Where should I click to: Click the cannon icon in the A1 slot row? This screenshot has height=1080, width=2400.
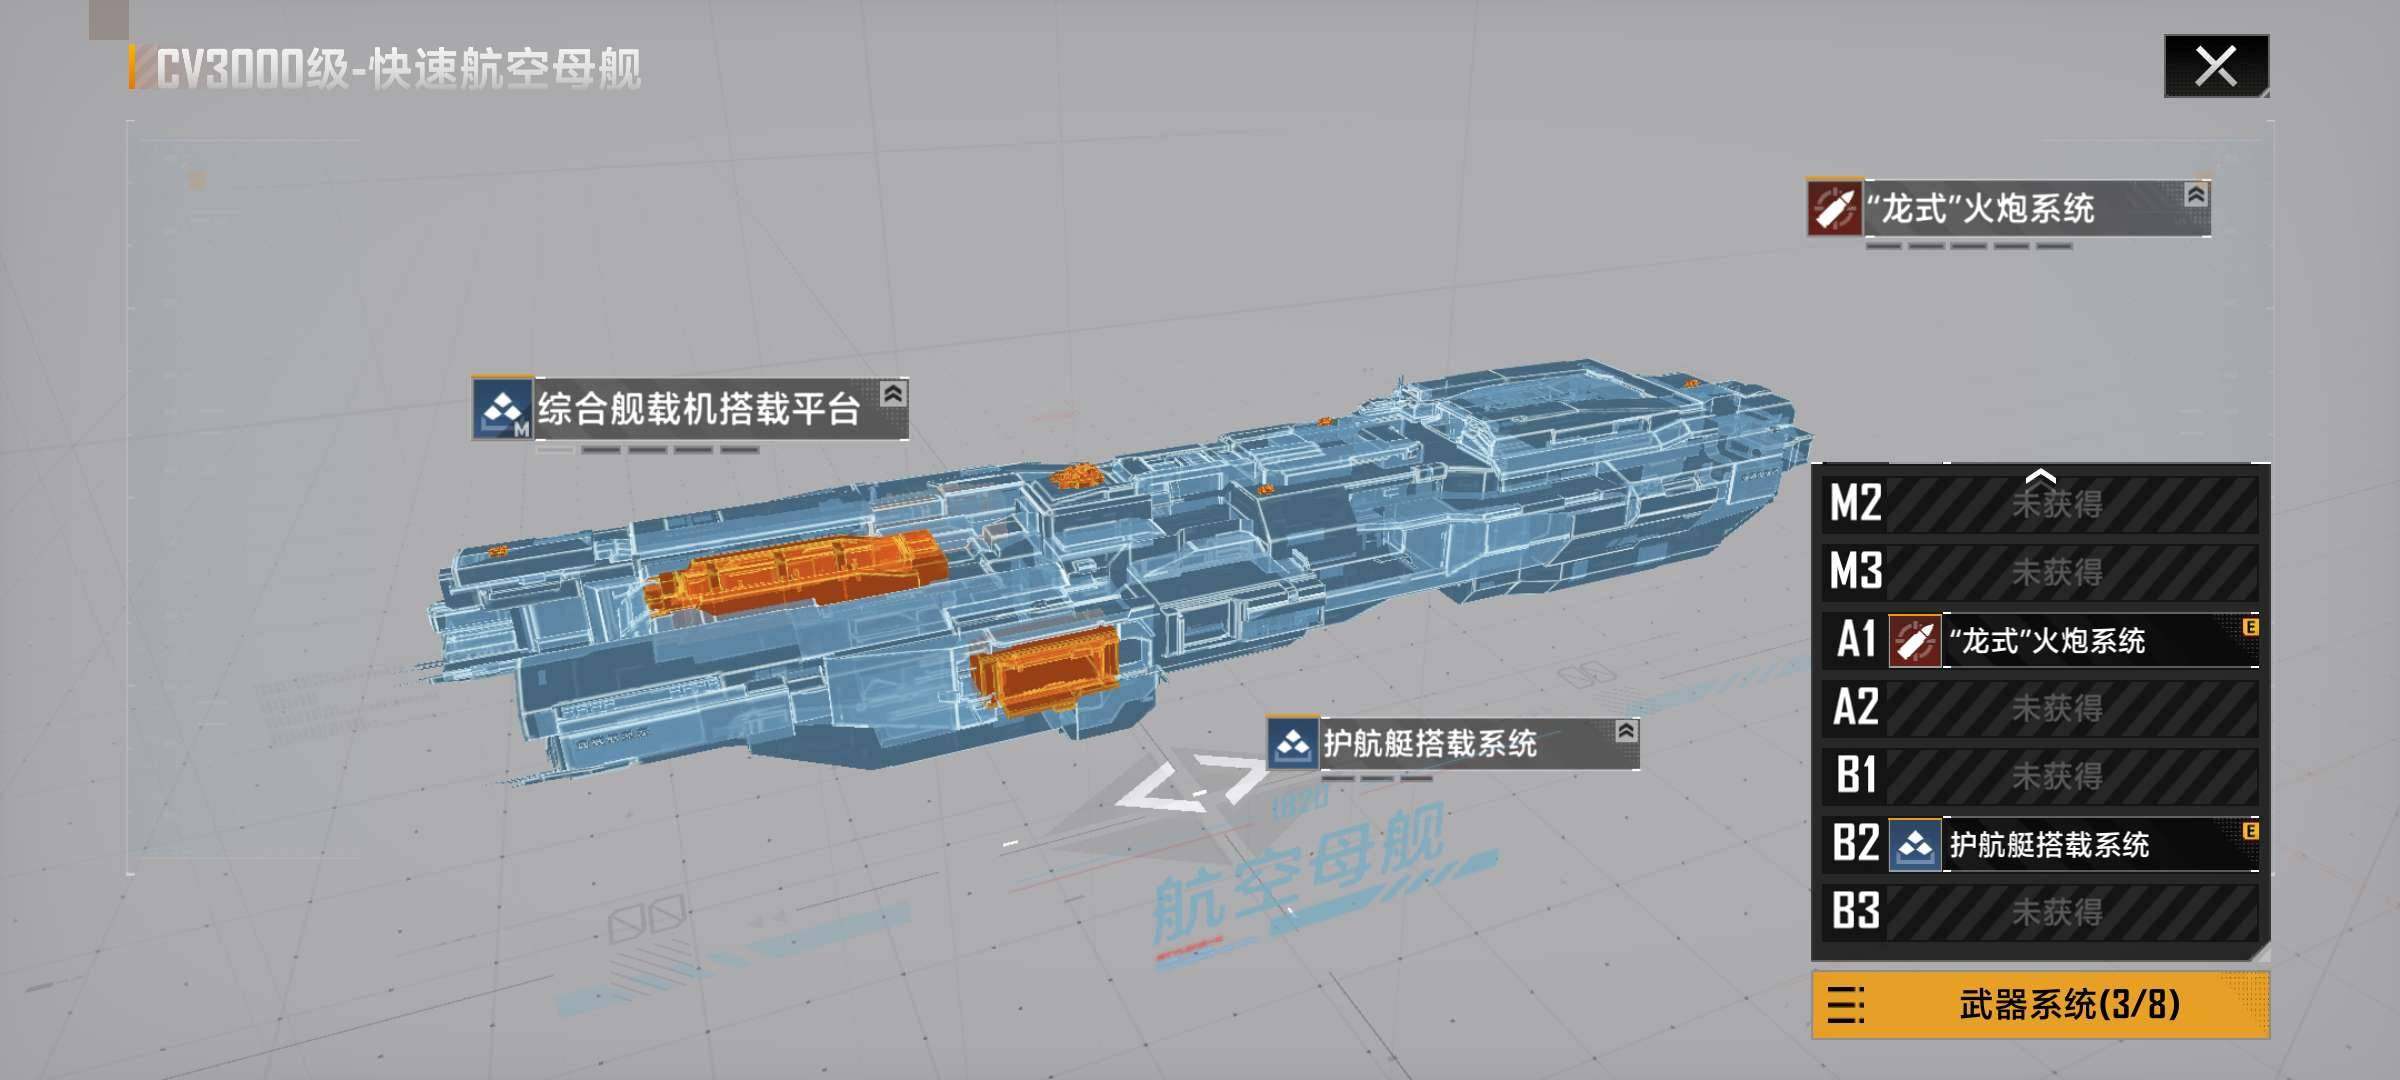[1914, 640]
